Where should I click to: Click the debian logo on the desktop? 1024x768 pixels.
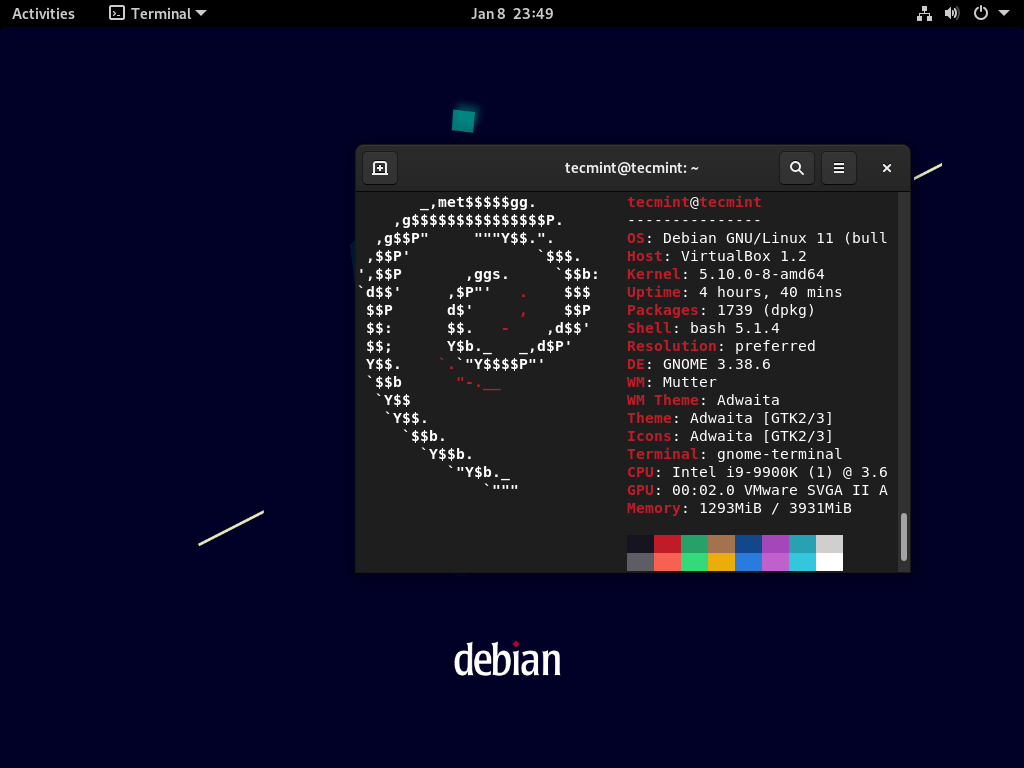pos(507,659)
